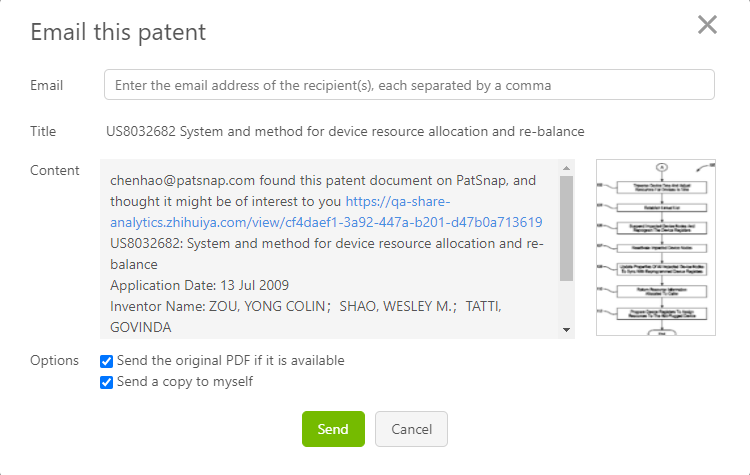Click the content scrollbar up arrow
The height and width of the screenshot is (475, 750).
click(566, 168)
